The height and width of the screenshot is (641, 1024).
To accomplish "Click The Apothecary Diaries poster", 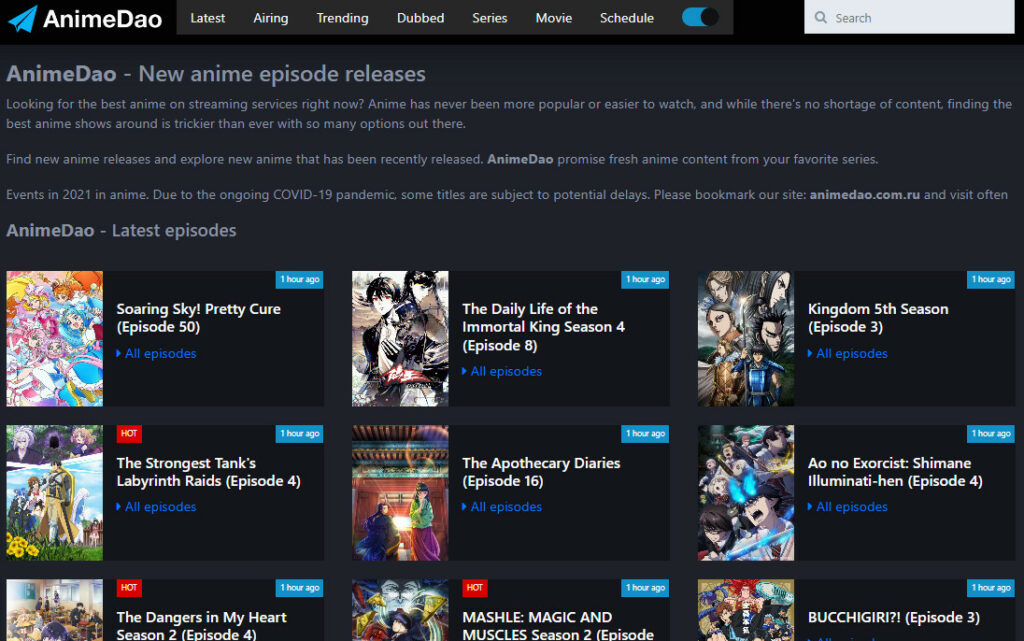I will pos(400,493).
